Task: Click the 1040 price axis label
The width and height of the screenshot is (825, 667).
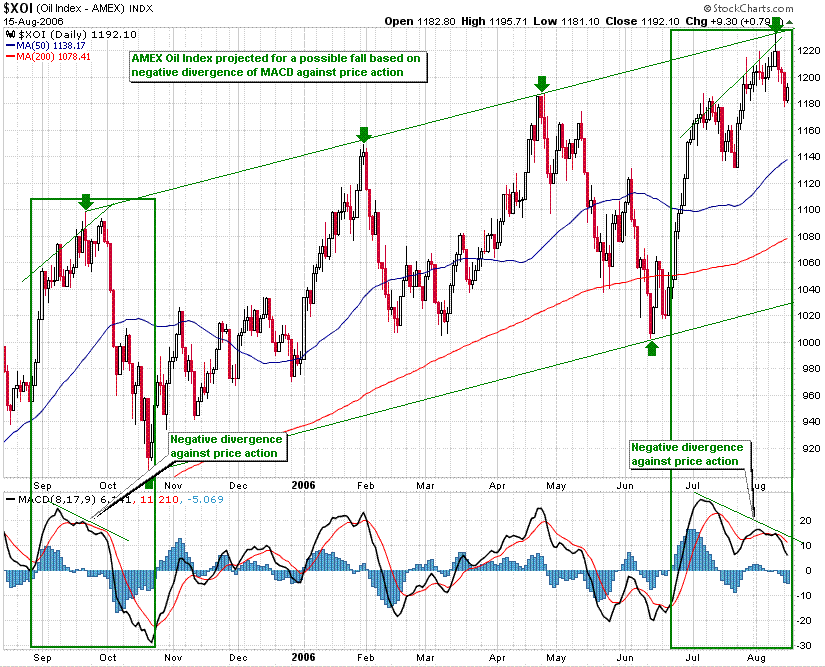Action: click(x=809, y=289)
